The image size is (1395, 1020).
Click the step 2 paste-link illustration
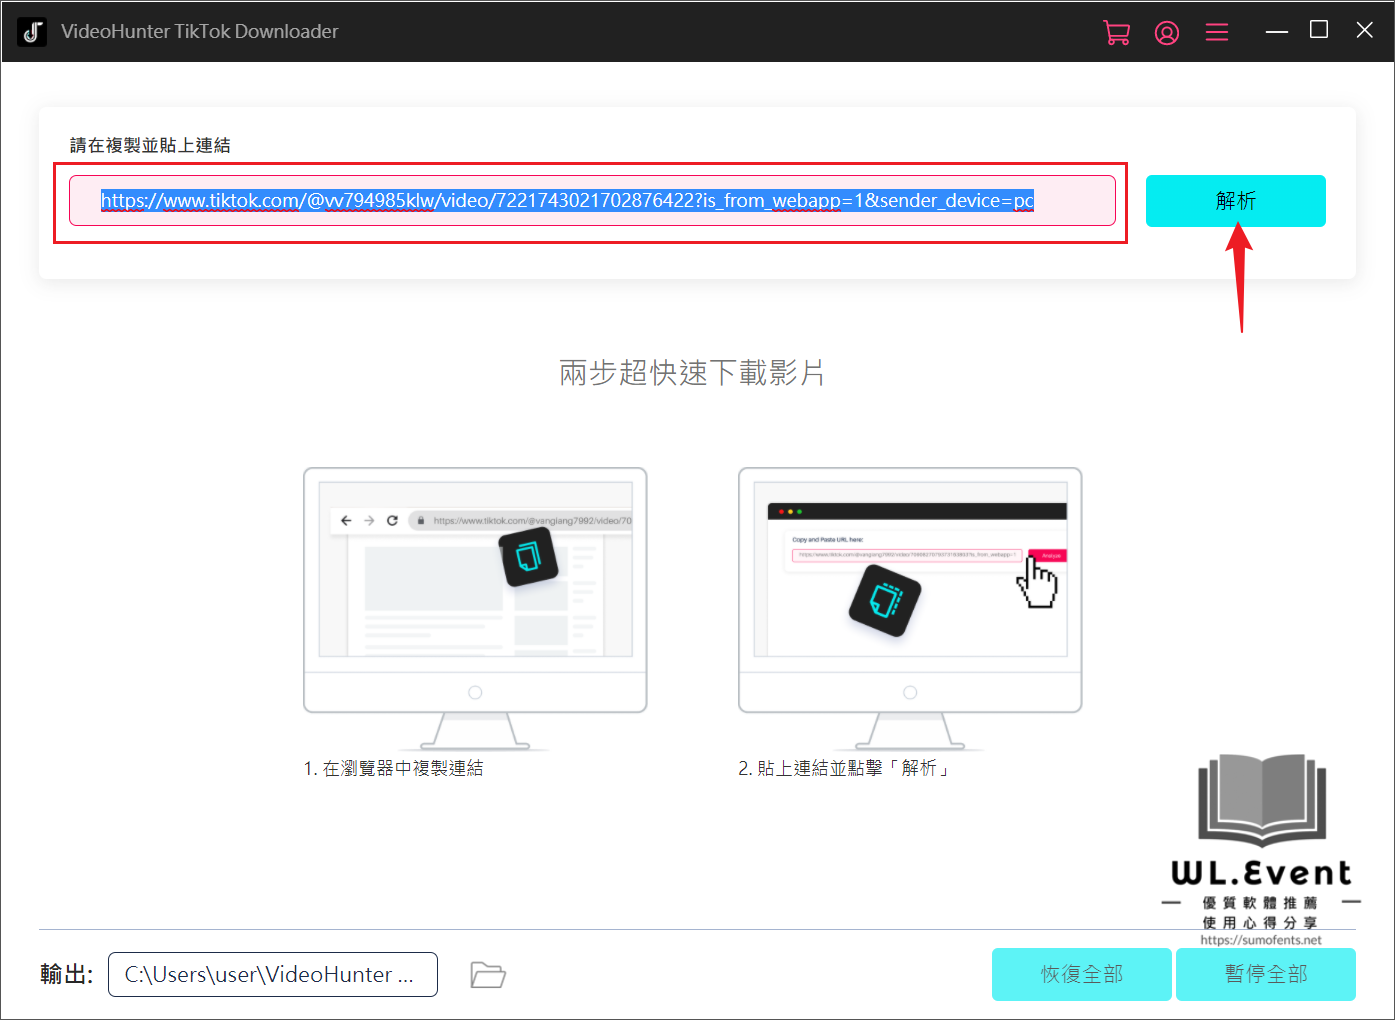tap(910, 608)
